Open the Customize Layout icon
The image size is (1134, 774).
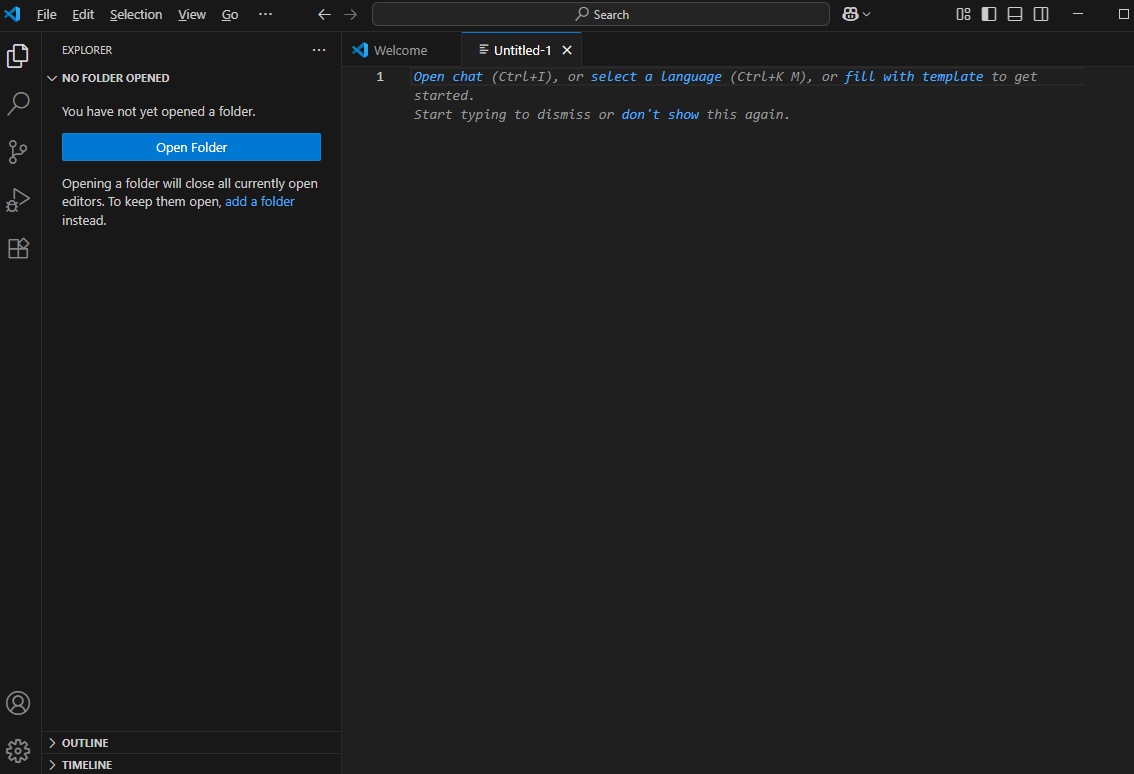[963, 14]
